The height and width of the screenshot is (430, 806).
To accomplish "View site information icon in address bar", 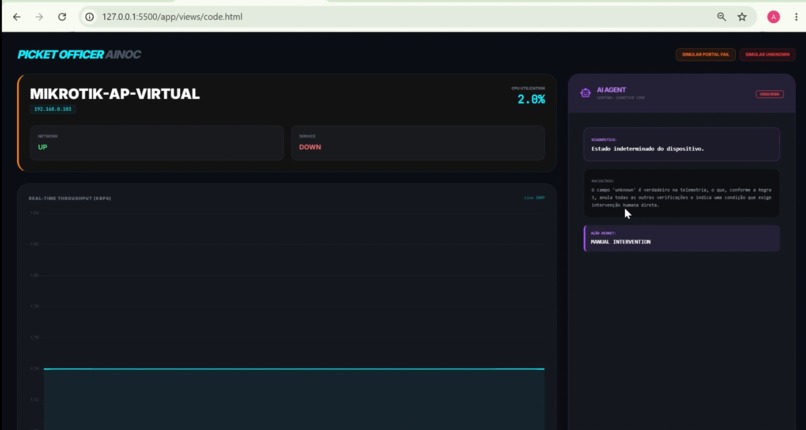I will [x=89, y=17].
